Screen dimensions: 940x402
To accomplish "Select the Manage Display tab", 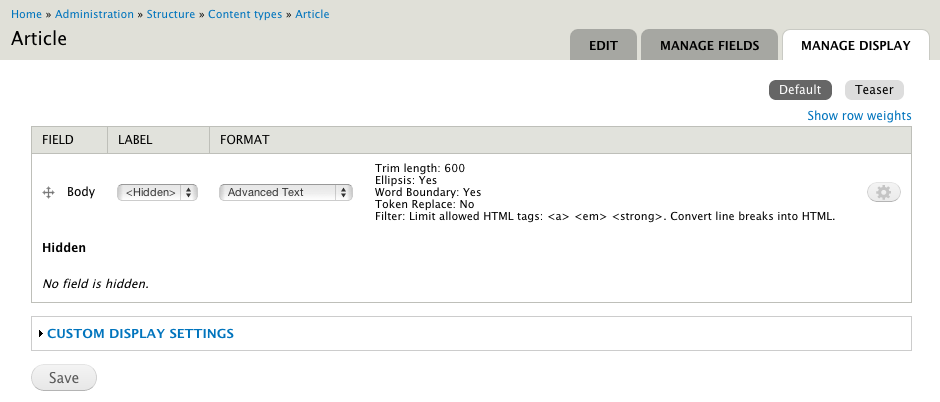I will [855, 45].
